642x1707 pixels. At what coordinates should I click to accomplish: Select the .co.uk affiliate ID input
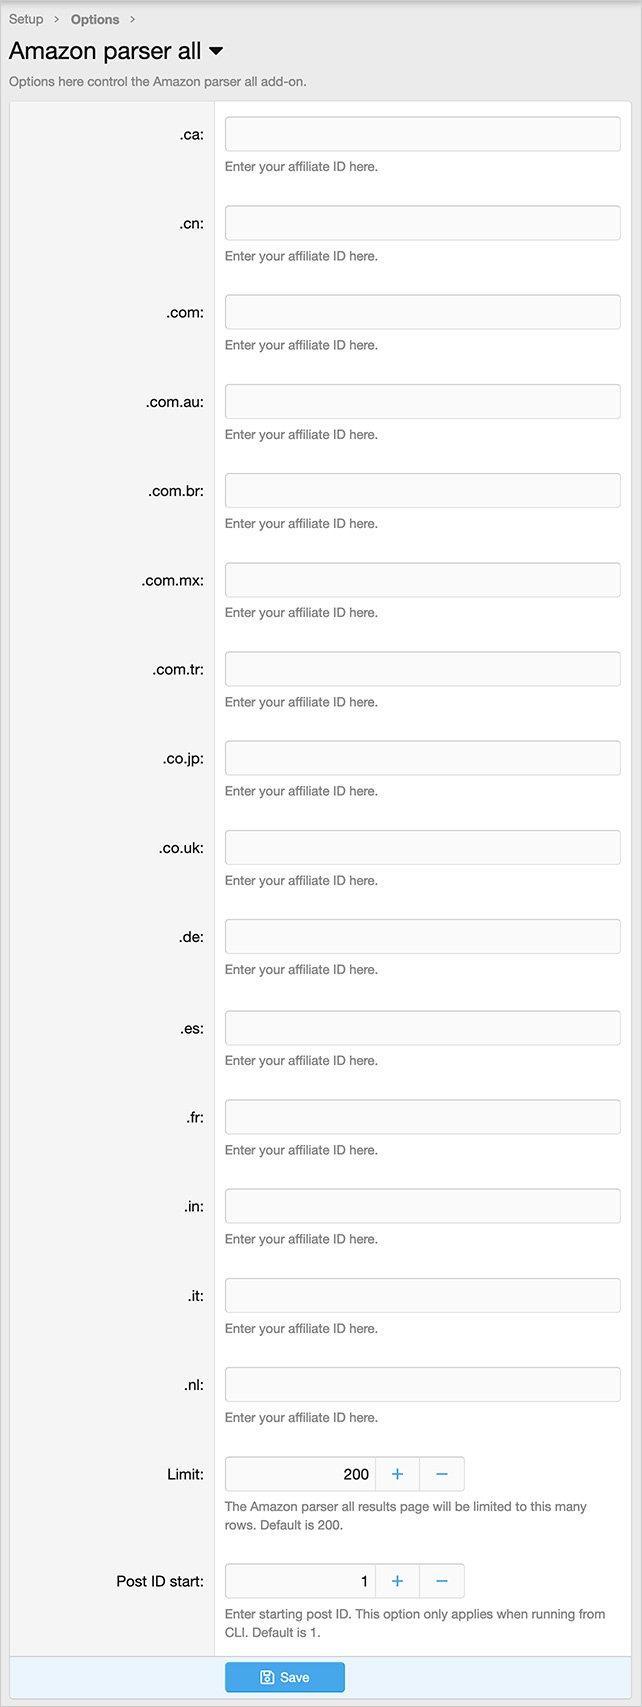tap(422, 847)
